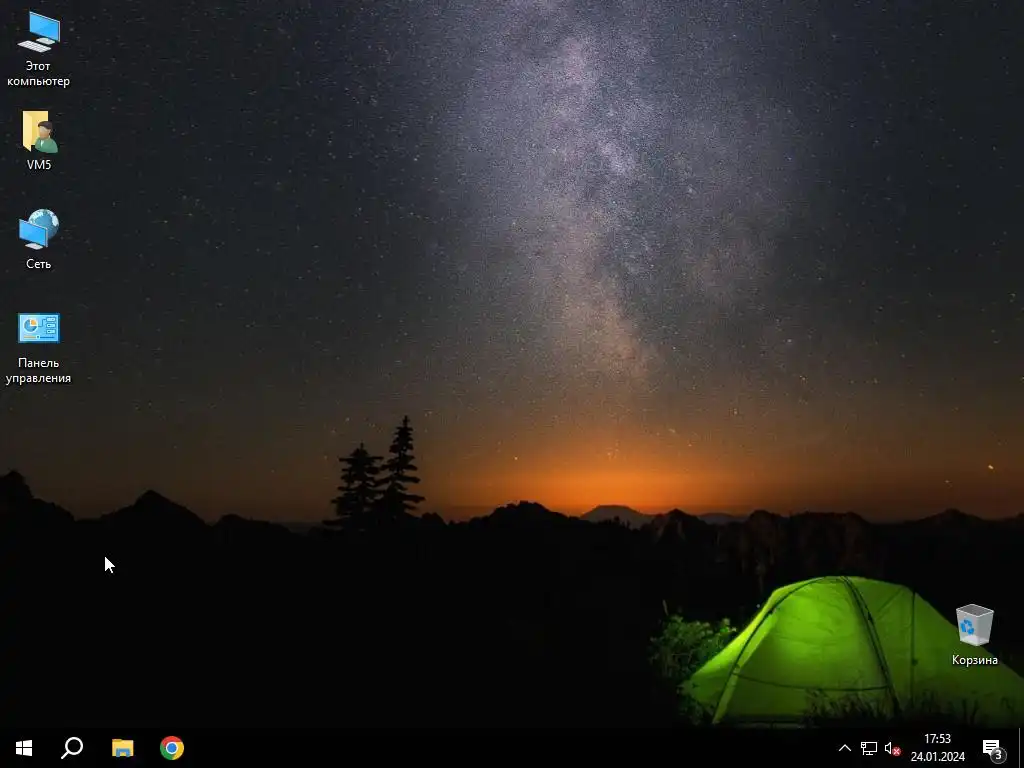Open notification center with 3 alerts
Screen dimensions: 1024x768
[994, 748]
